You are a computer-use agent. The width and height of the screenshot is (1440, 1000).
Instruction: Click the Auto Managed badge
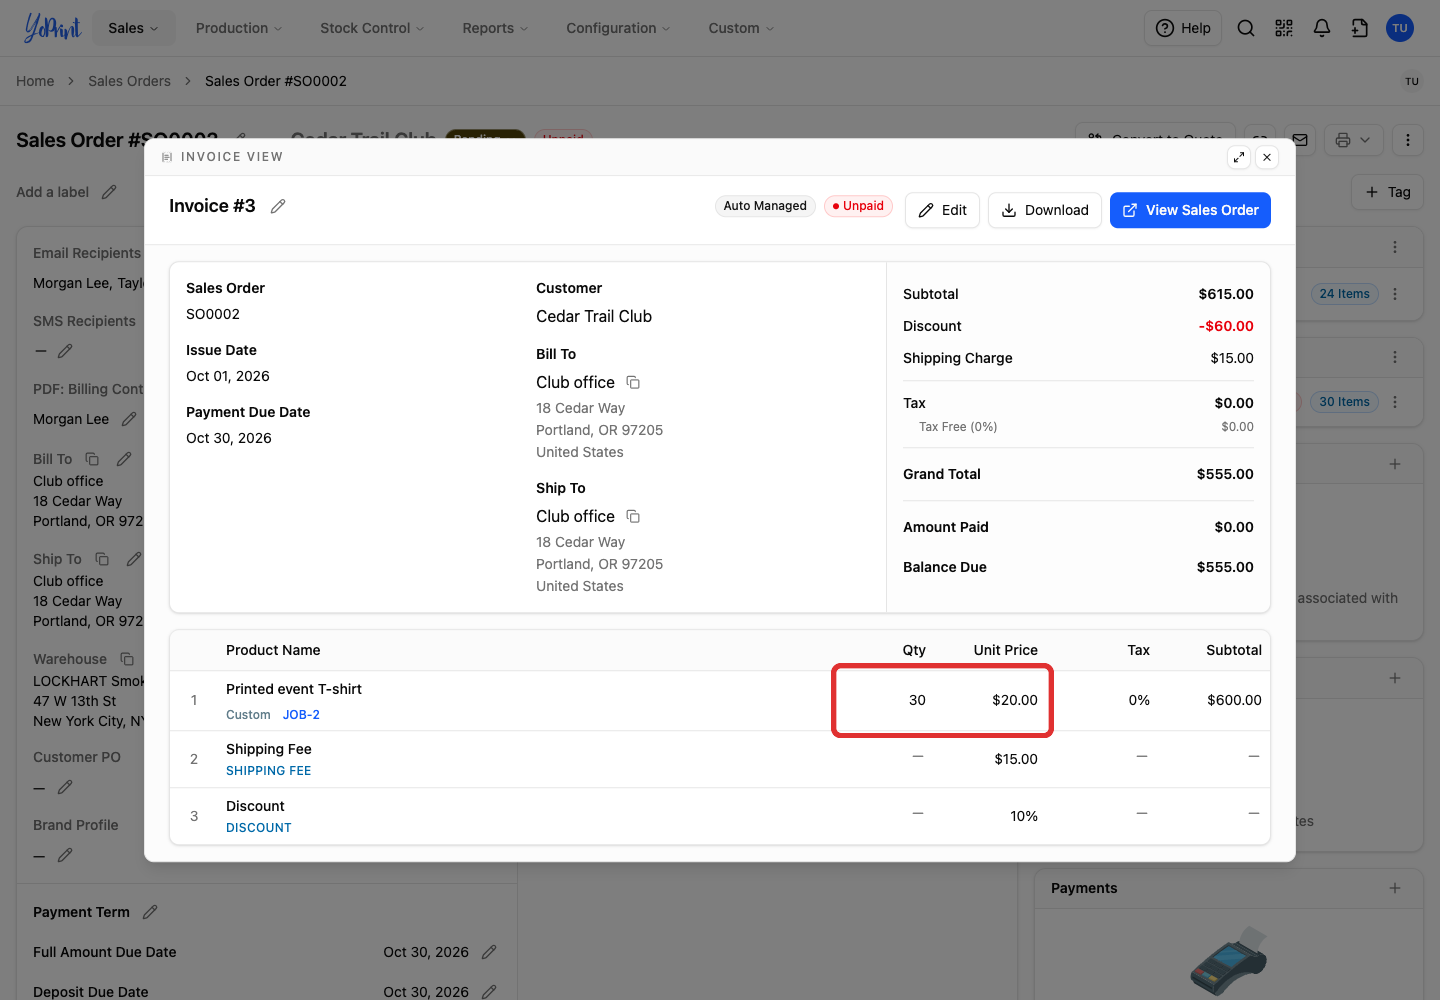(x=765, y=206)
